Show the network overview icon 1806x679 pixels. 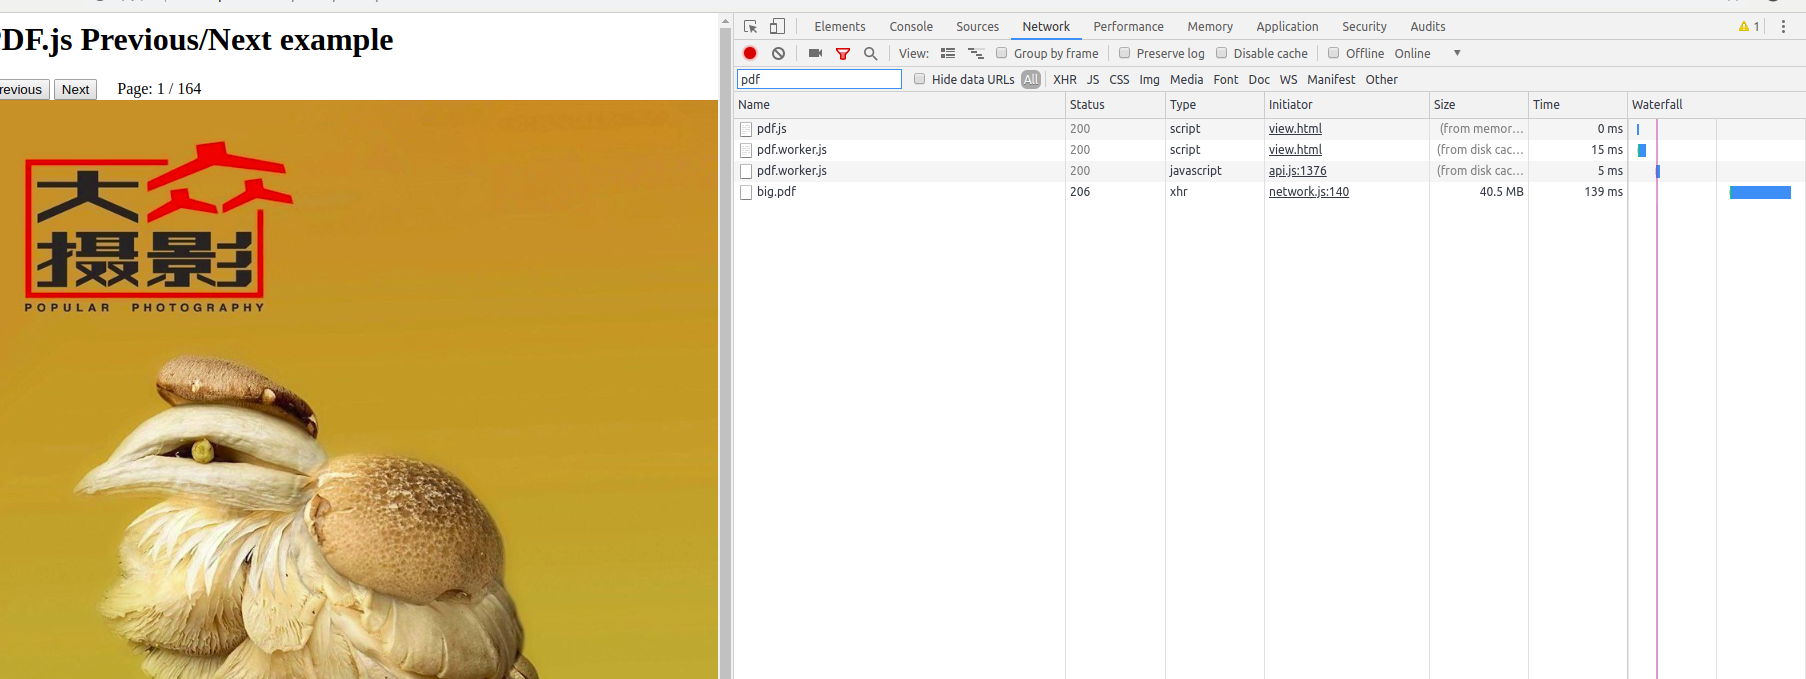pos(976,53)
